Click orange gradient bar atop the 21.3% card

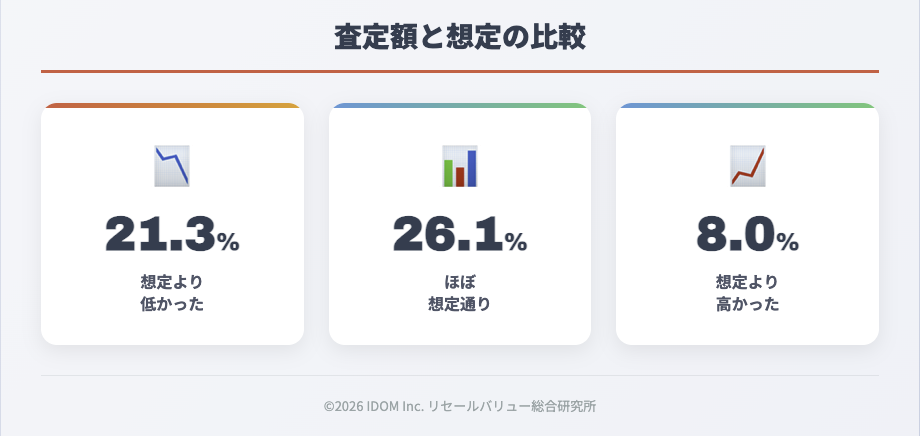[172, 105]
